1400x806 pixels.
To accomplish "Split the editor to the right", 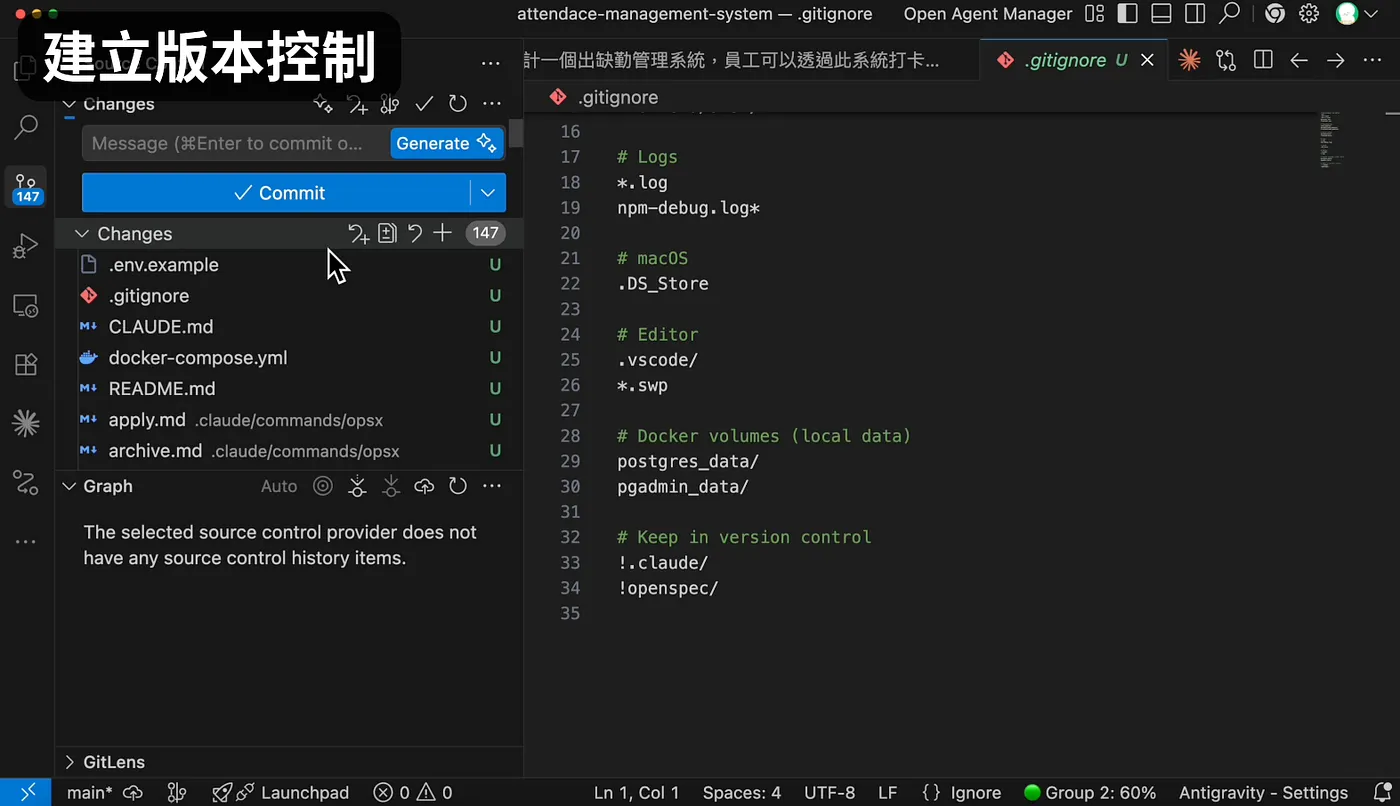I will pos(1263,60).
